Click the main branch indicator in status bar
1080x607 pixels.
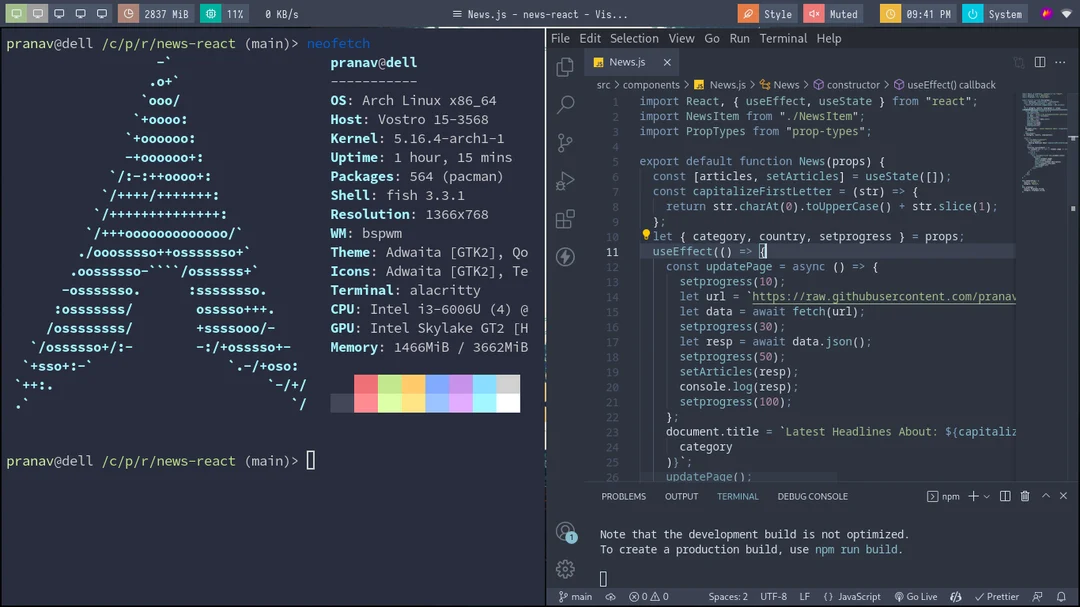tap(574, 596)
